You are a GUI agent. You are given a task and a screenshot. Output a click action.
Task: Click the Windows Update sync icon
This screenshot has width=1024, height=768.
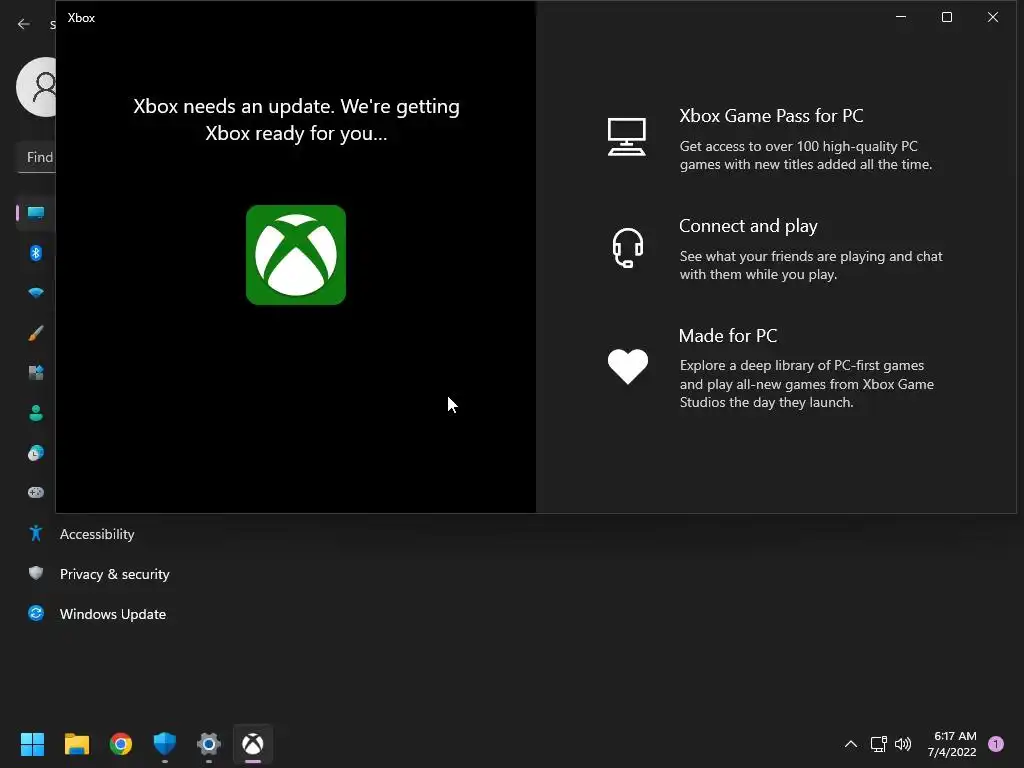[x=36, y=613]
